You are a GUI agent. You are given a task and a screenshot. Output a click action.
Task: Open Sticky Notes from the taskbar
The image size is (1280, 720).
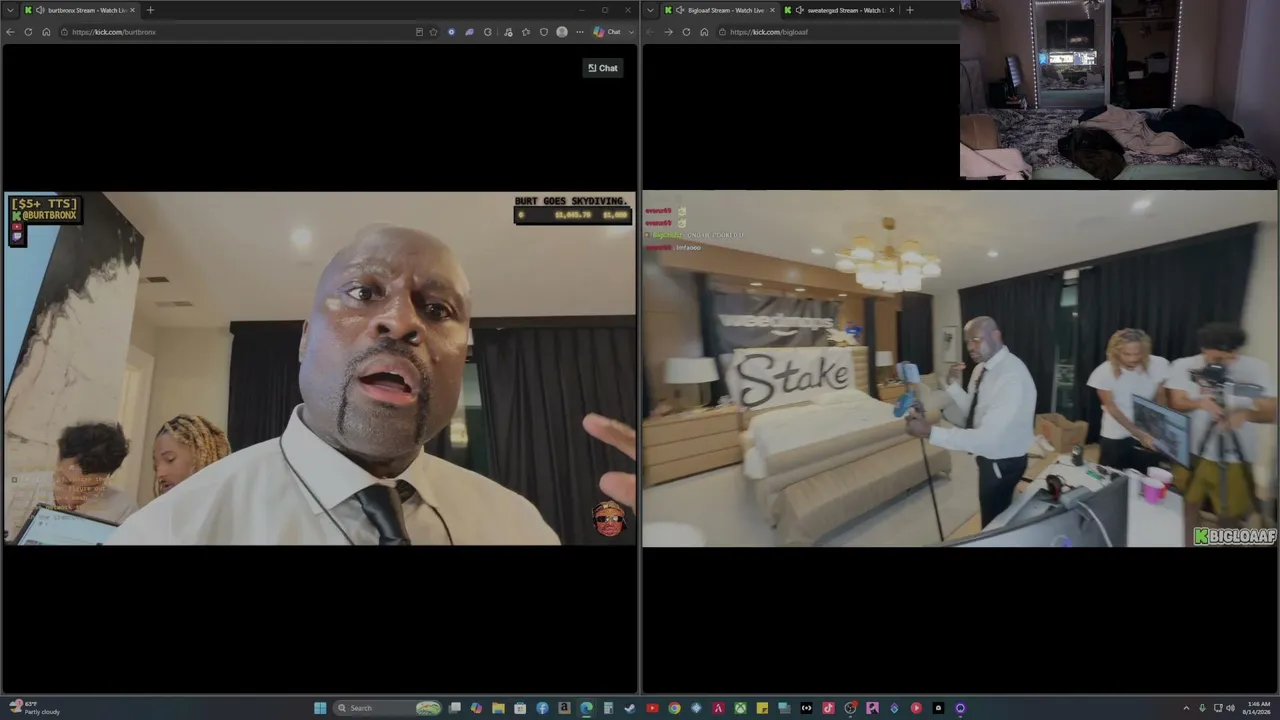pyautogui.click(x=762, y=708)
